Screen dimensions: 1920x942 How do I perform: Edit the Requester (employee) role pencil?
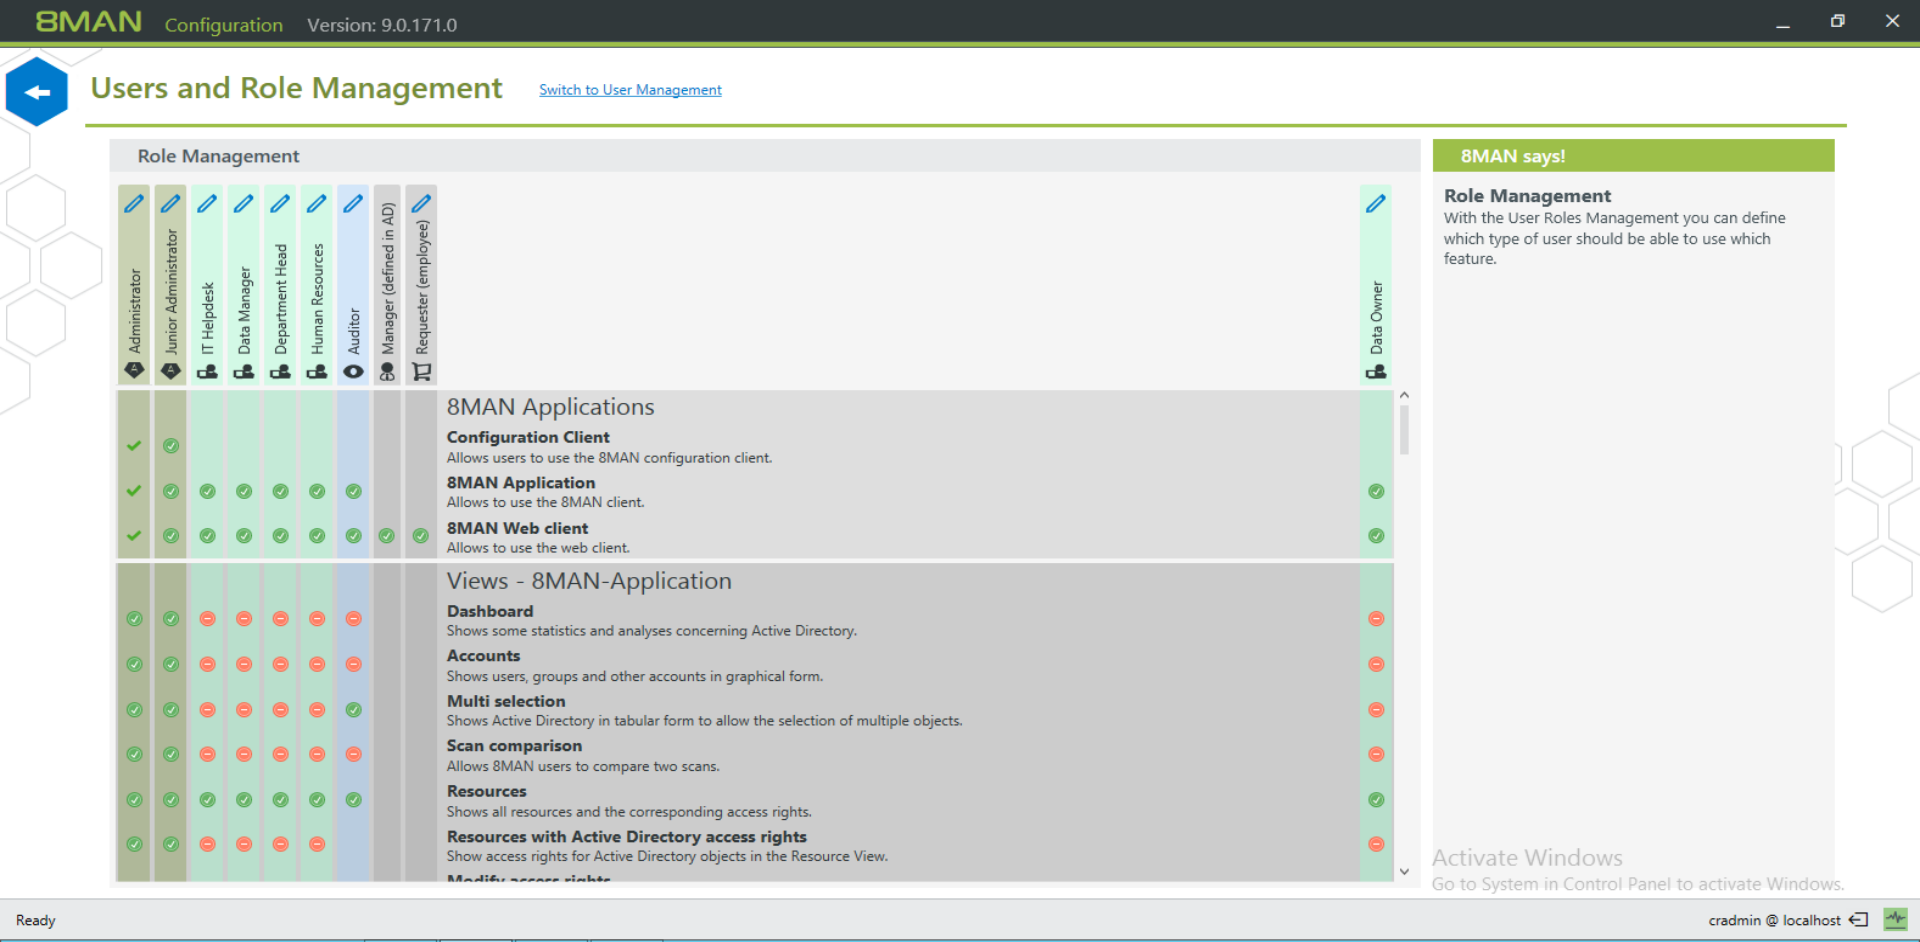pos(422,204)
